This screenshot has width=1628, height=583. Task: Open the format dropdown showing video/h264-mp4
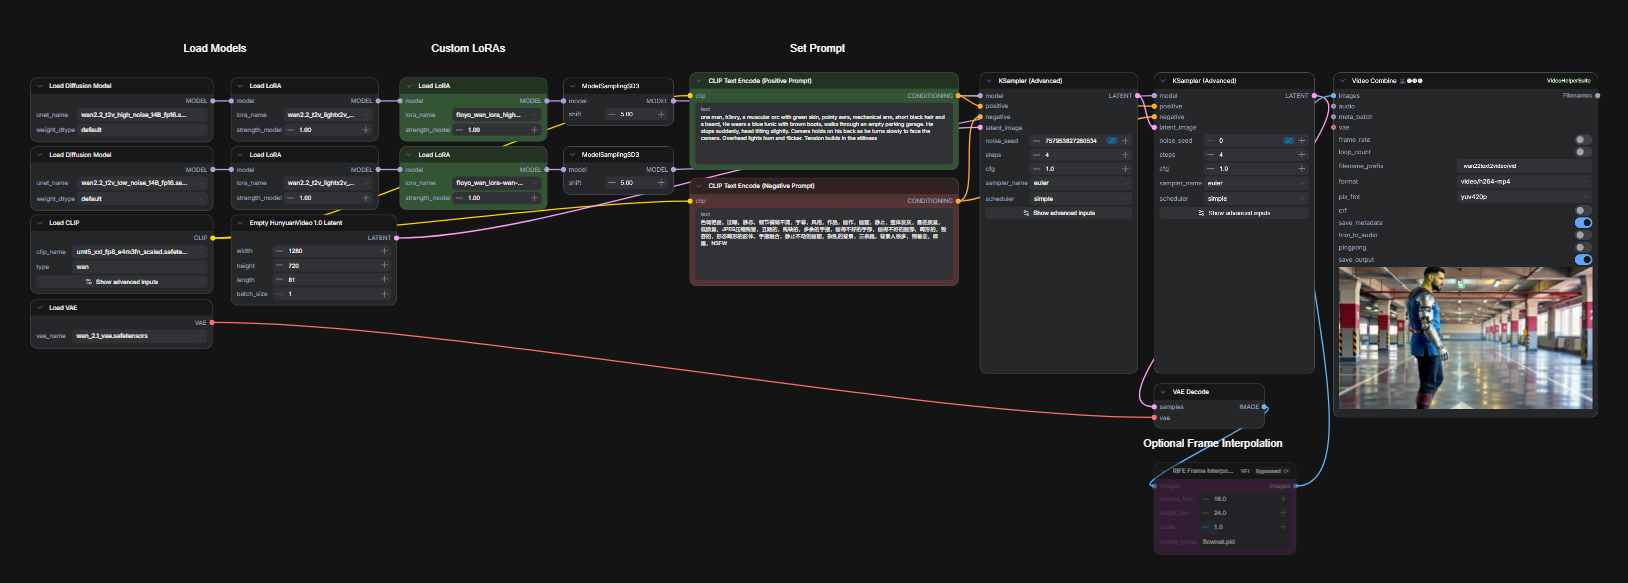click(x=1522, y=182)
